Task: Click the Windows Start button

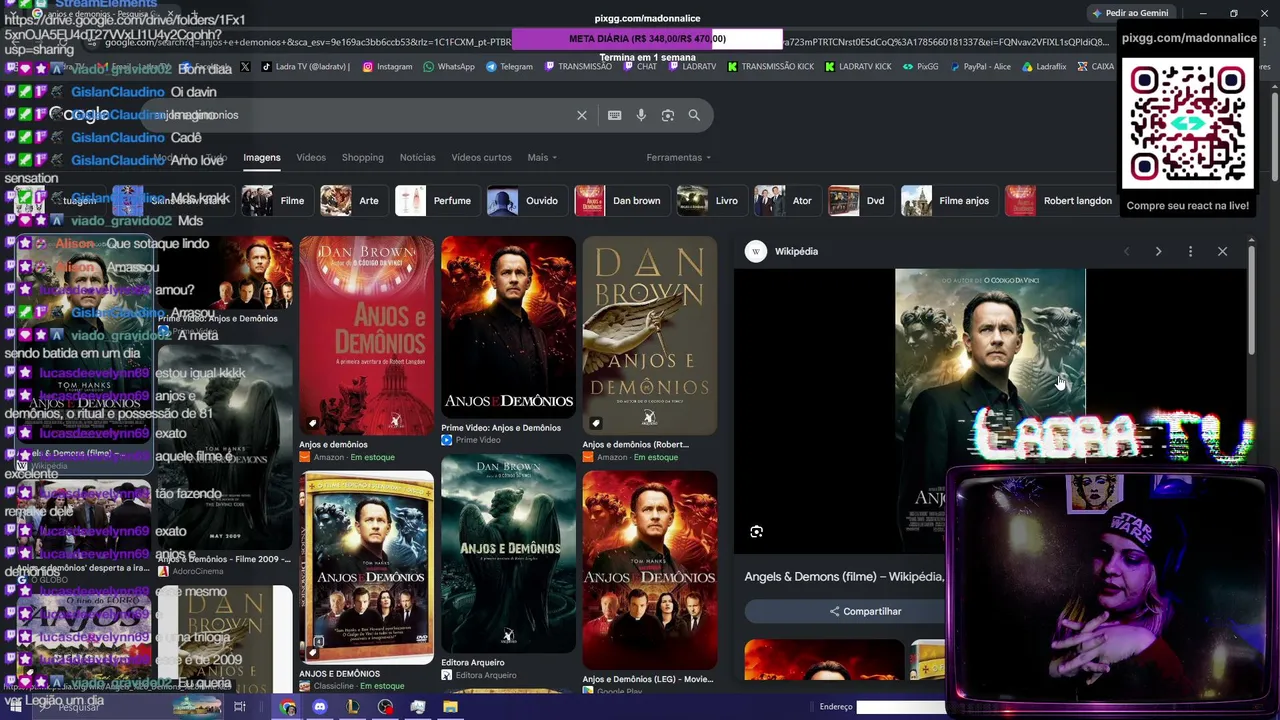Action: pos(14,707)
